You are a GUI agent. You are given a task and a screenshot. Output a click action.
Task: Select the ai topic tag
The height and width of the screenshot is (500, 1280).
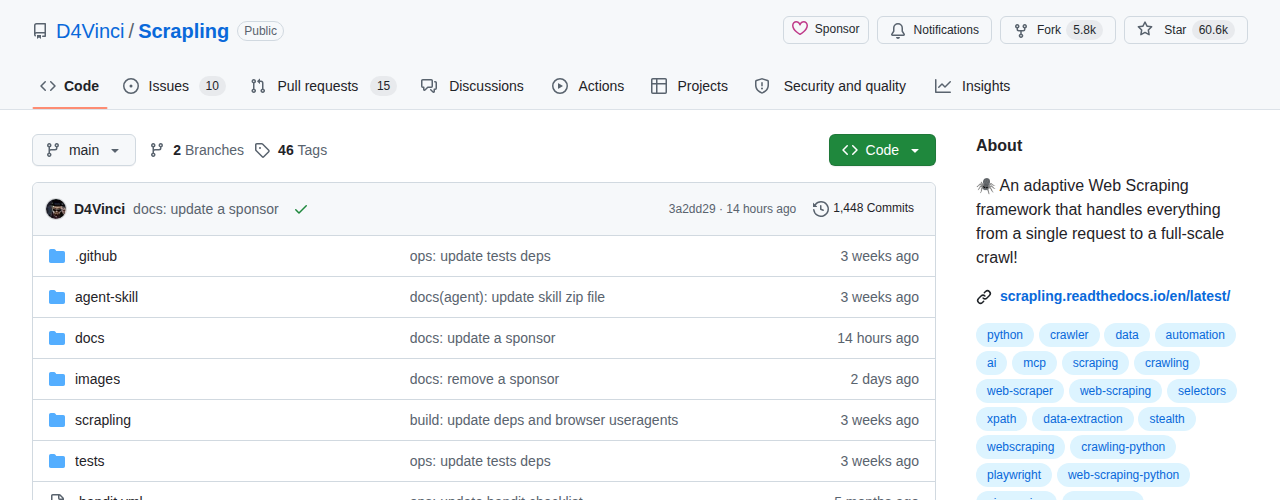[x=991, y=363]
